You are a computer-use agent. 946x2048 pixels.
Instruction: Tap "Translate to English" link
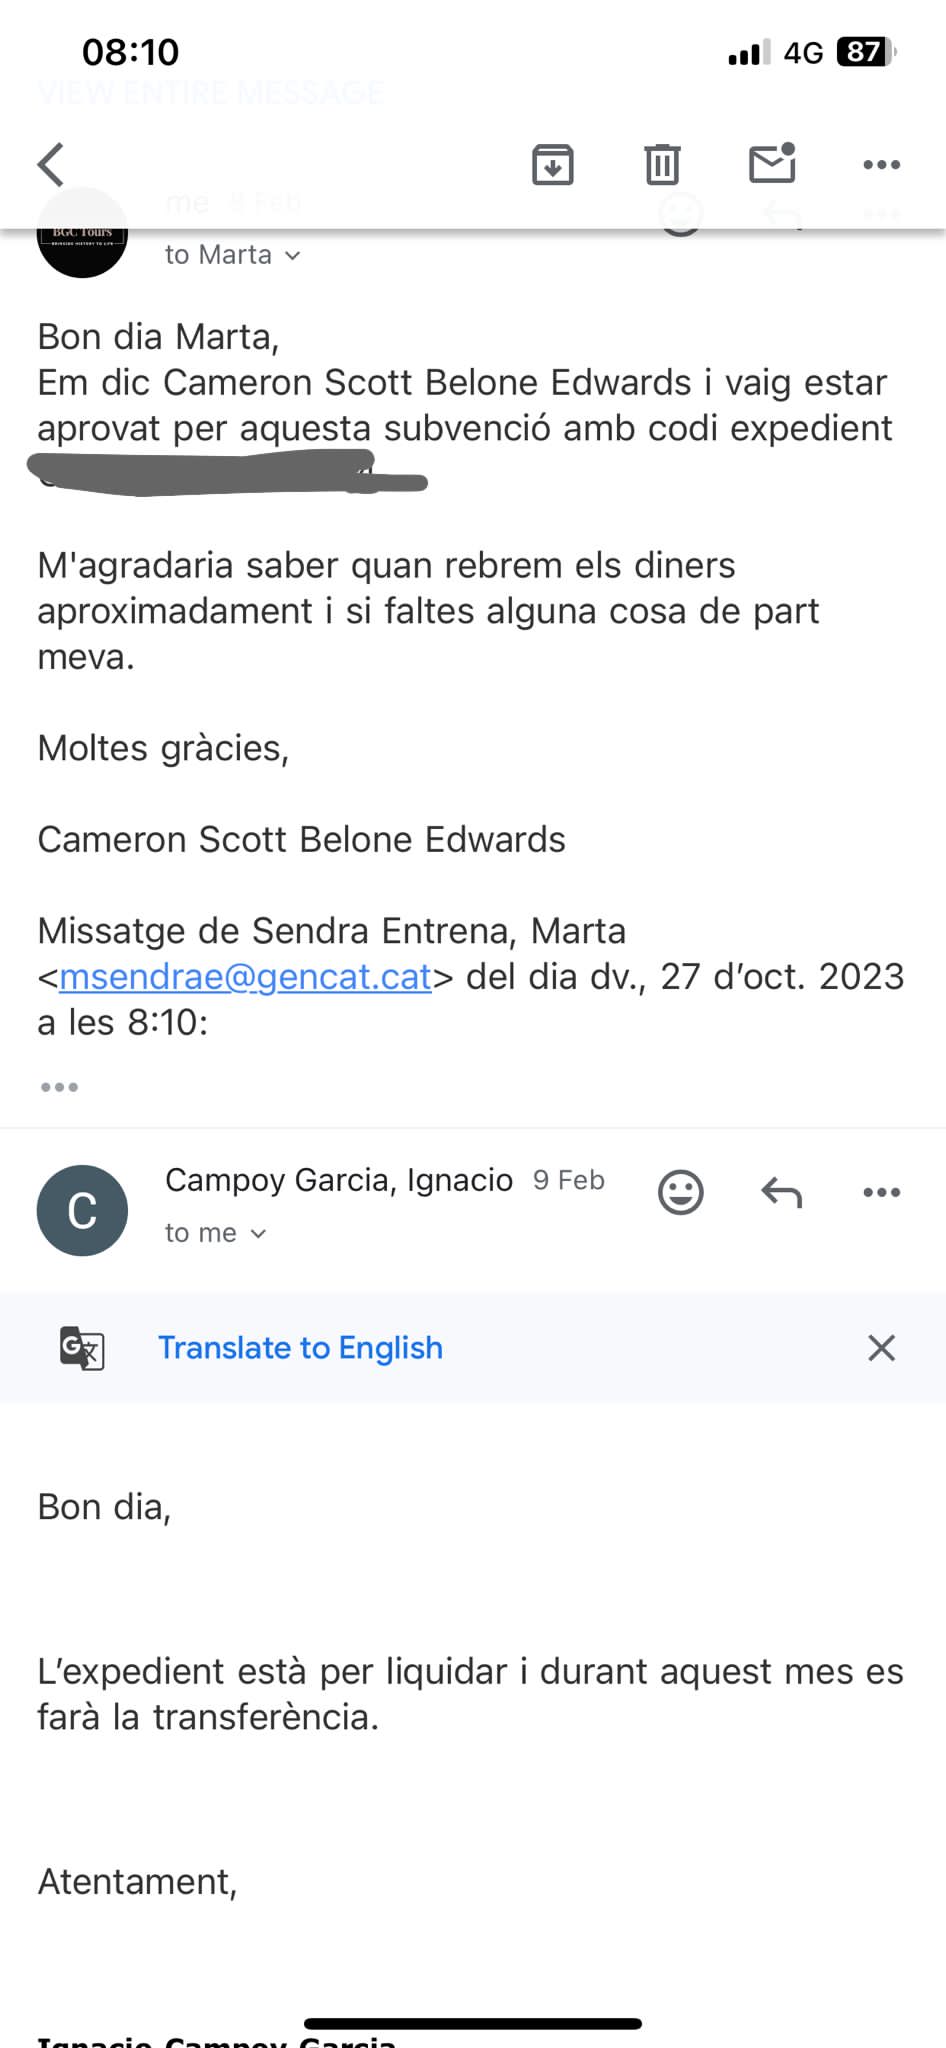[300, 1348]
